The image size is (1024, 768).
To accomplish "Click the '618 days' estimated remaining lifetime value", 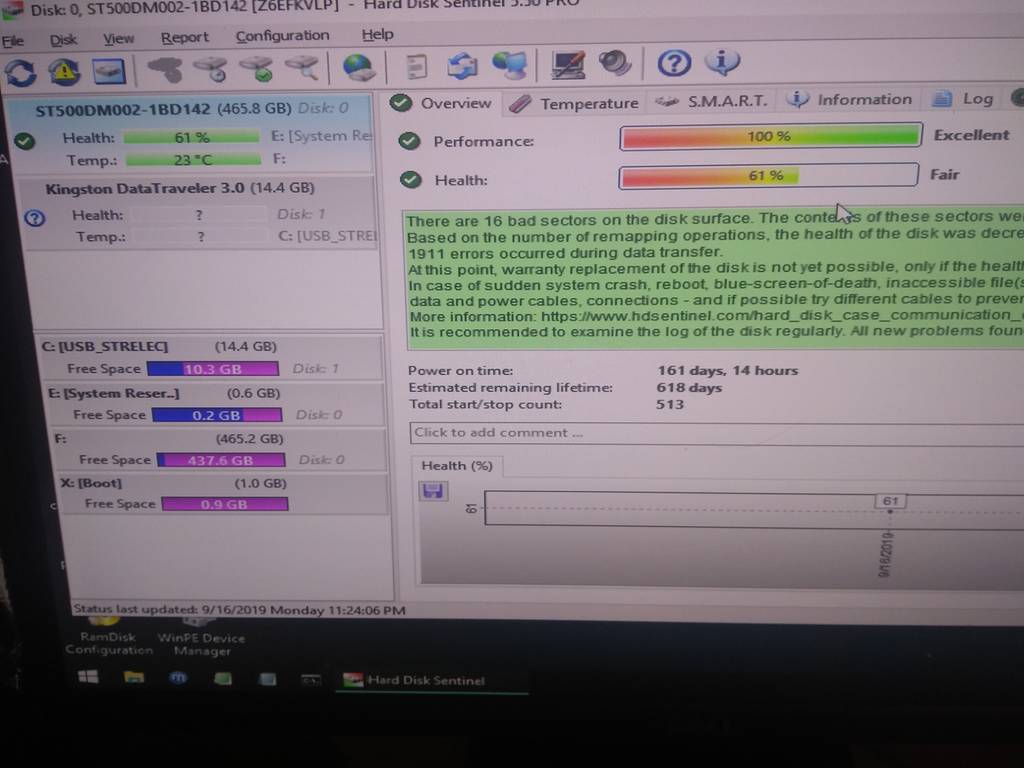I will click(x=689, y=387).
